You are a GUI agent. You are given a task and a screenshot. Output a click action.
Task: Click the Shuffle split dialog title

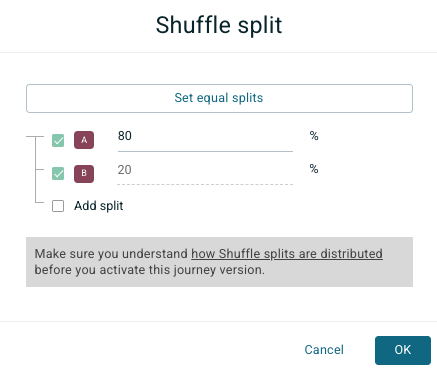click(x=219, y=26)
